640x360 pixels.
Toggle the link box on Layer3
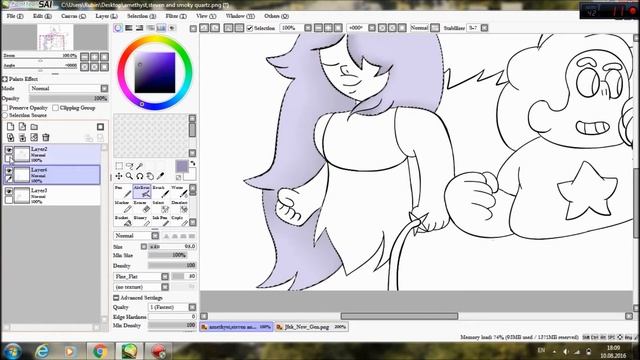pos(9,200)
